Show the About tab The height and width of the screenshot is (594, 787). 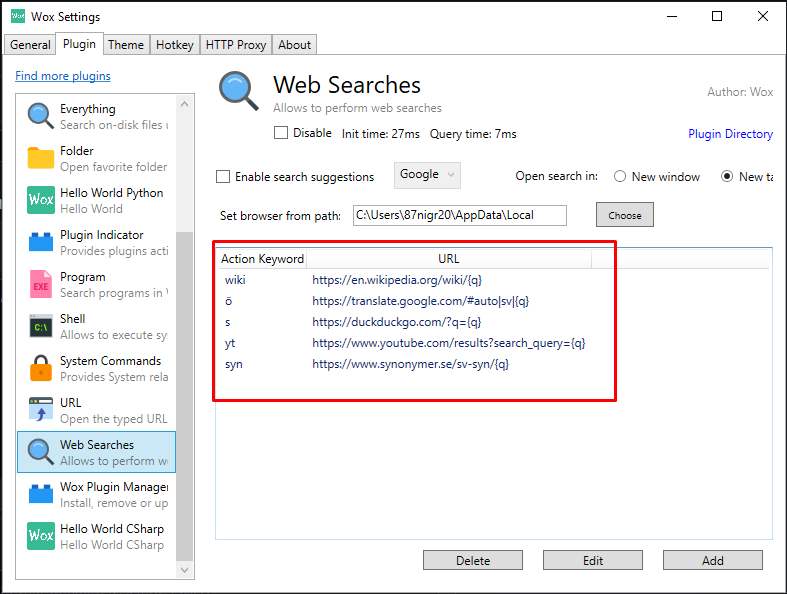[295, 45]
